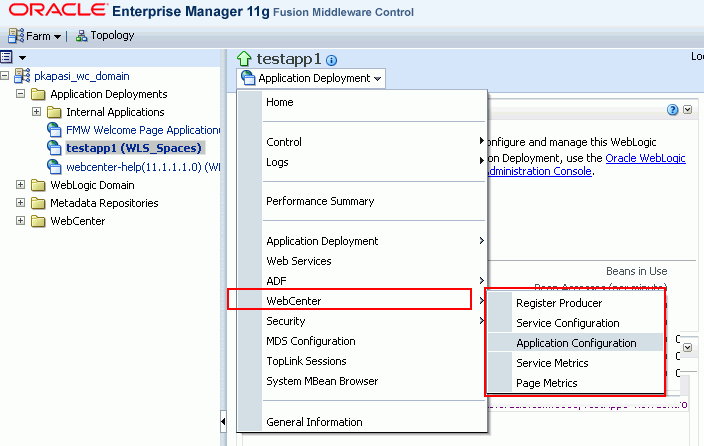Select WebLogic Domain tree label
Image resolution: width=704 pixels, height=446 pixels.
click(92, 185)
